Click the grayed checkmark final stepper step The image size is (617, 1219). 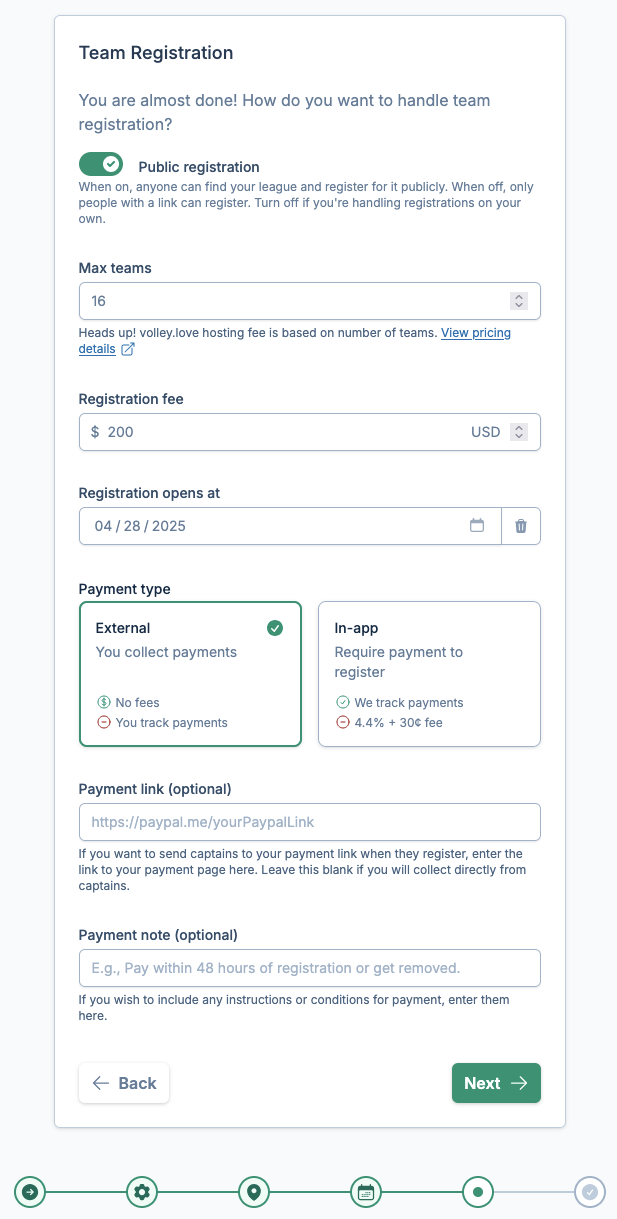pos(590,1192)
